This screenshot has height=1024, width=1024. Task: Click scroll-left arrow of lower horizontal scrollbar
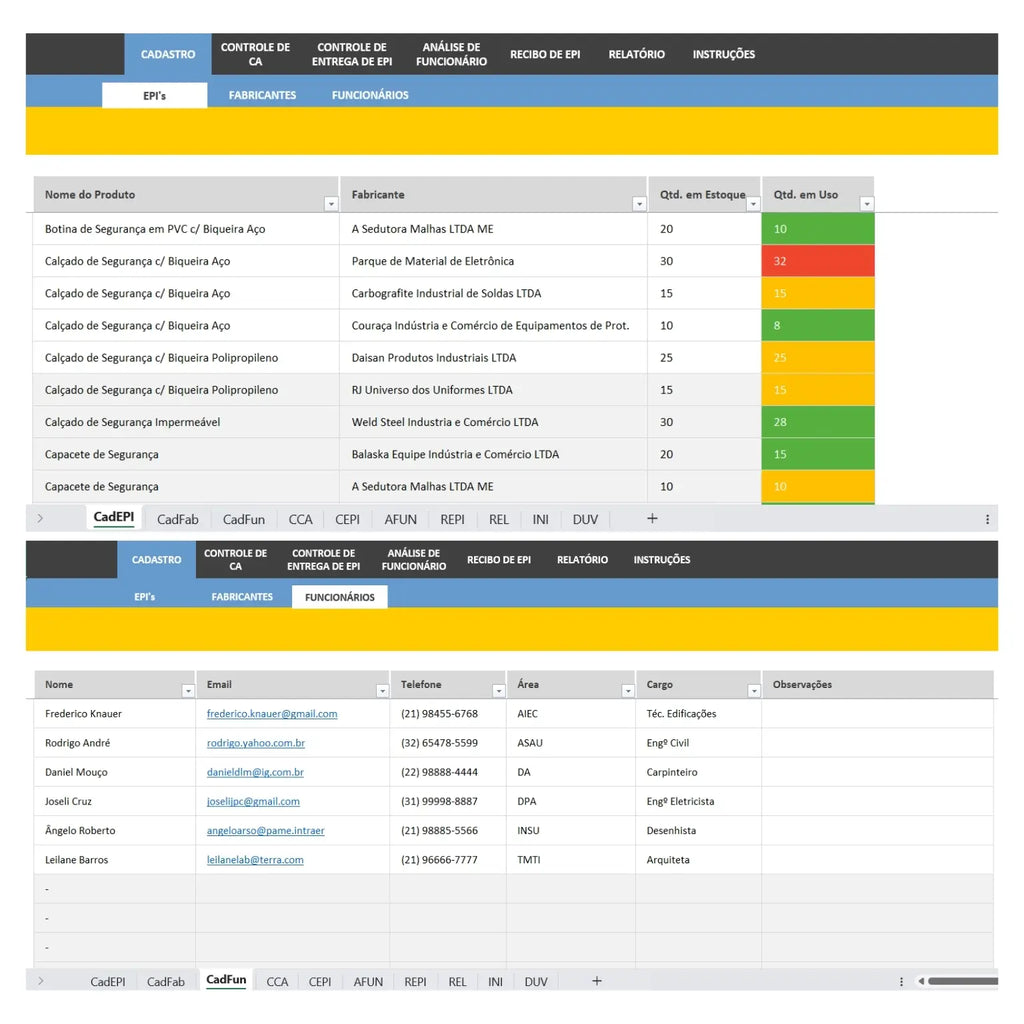(x=921, y=981)
